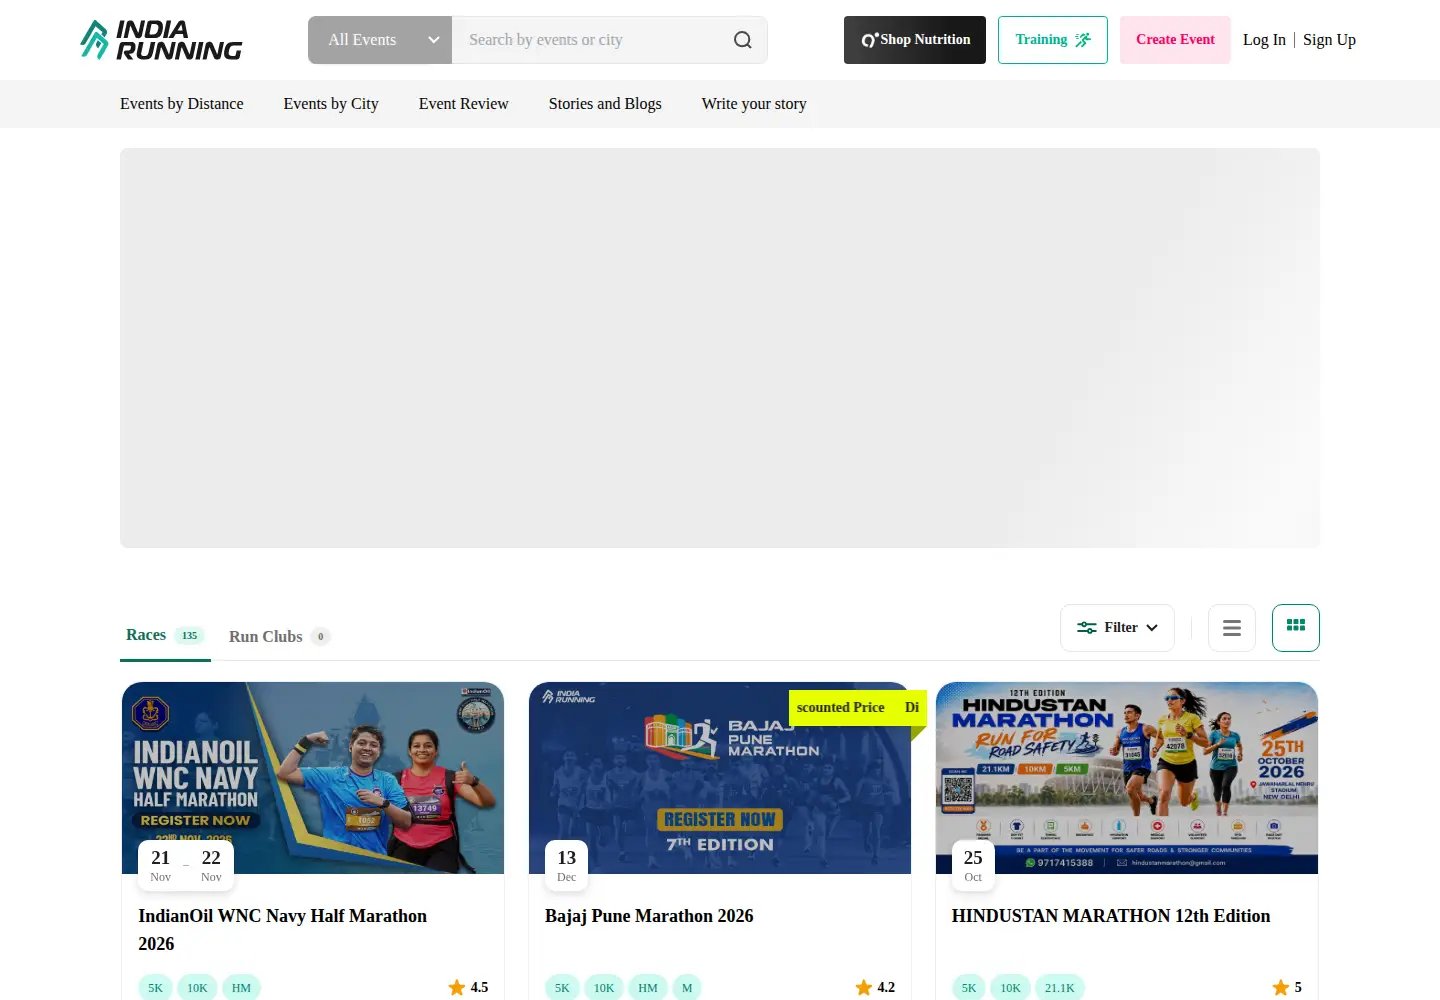
Task: Click the Discounted Price ribbon on Bajaj card
Action: [858, 708]
